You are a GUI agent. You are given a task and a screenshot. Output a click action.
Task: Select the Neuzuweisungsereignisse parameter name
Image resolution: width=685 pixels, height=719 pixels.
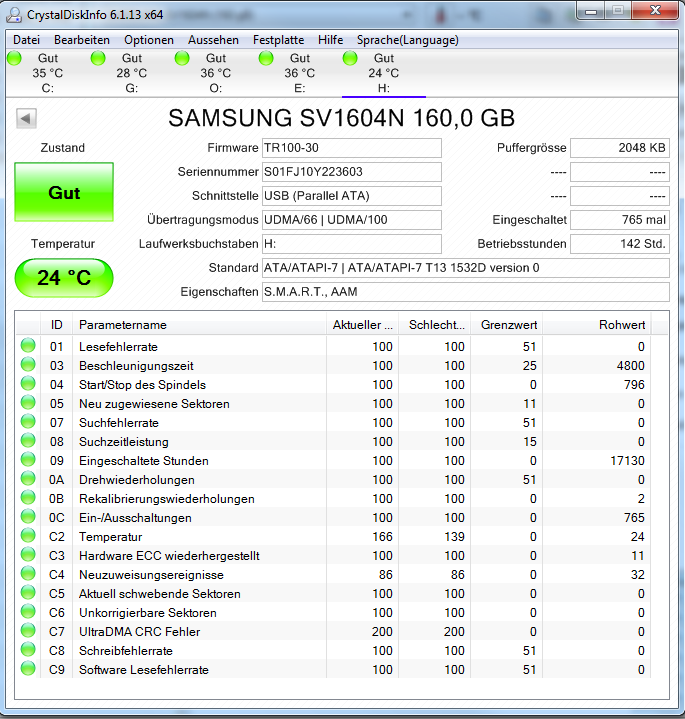point(151,575)
